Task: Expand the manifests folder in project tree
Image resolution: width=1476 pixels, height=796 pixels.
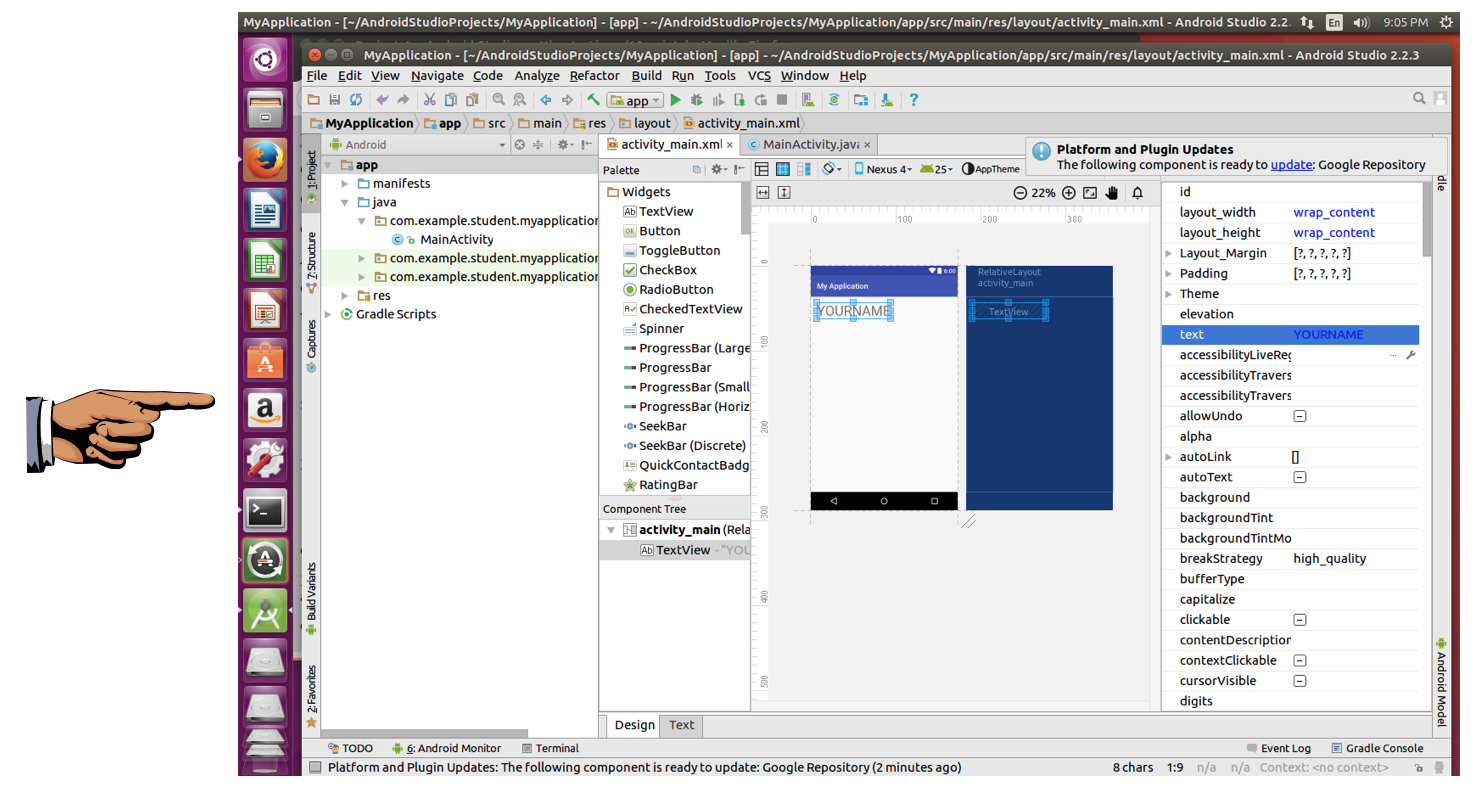Action: (x=345, y=184)
